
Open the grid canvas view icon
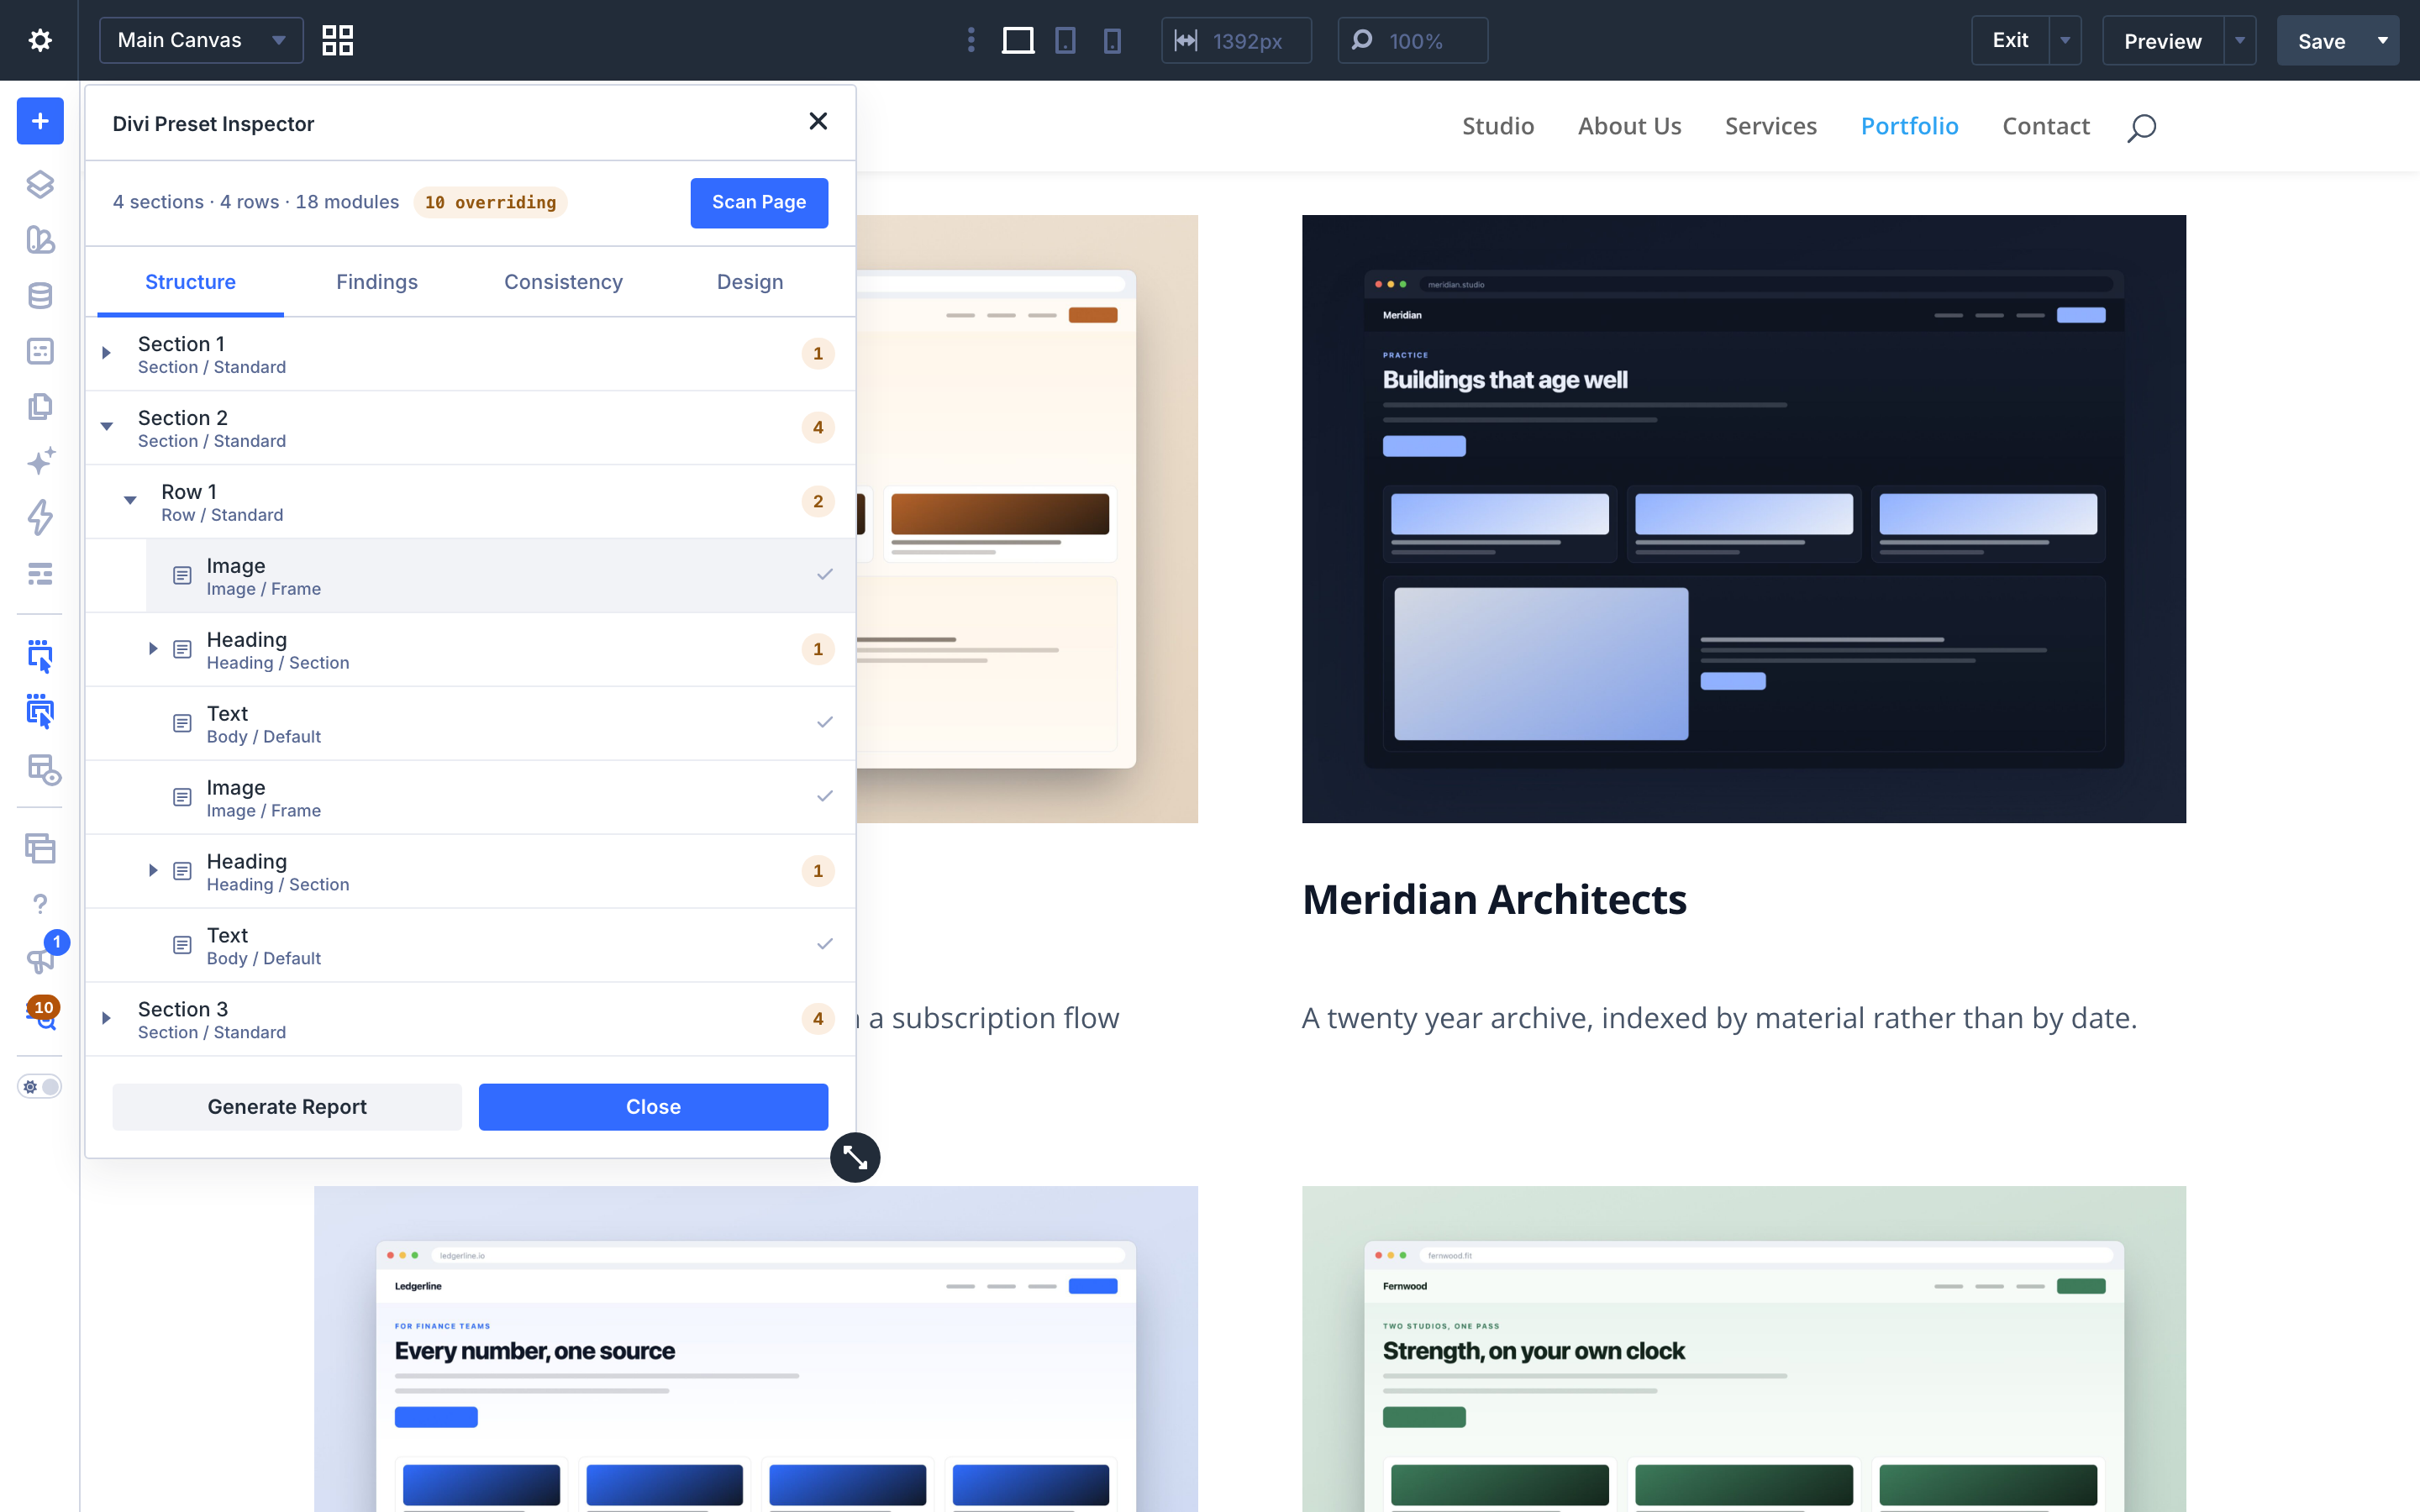coord(337,40)
